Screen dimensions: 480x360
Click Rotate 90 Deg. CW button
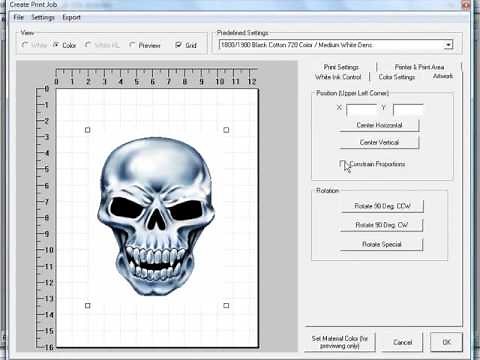point(382,225)
